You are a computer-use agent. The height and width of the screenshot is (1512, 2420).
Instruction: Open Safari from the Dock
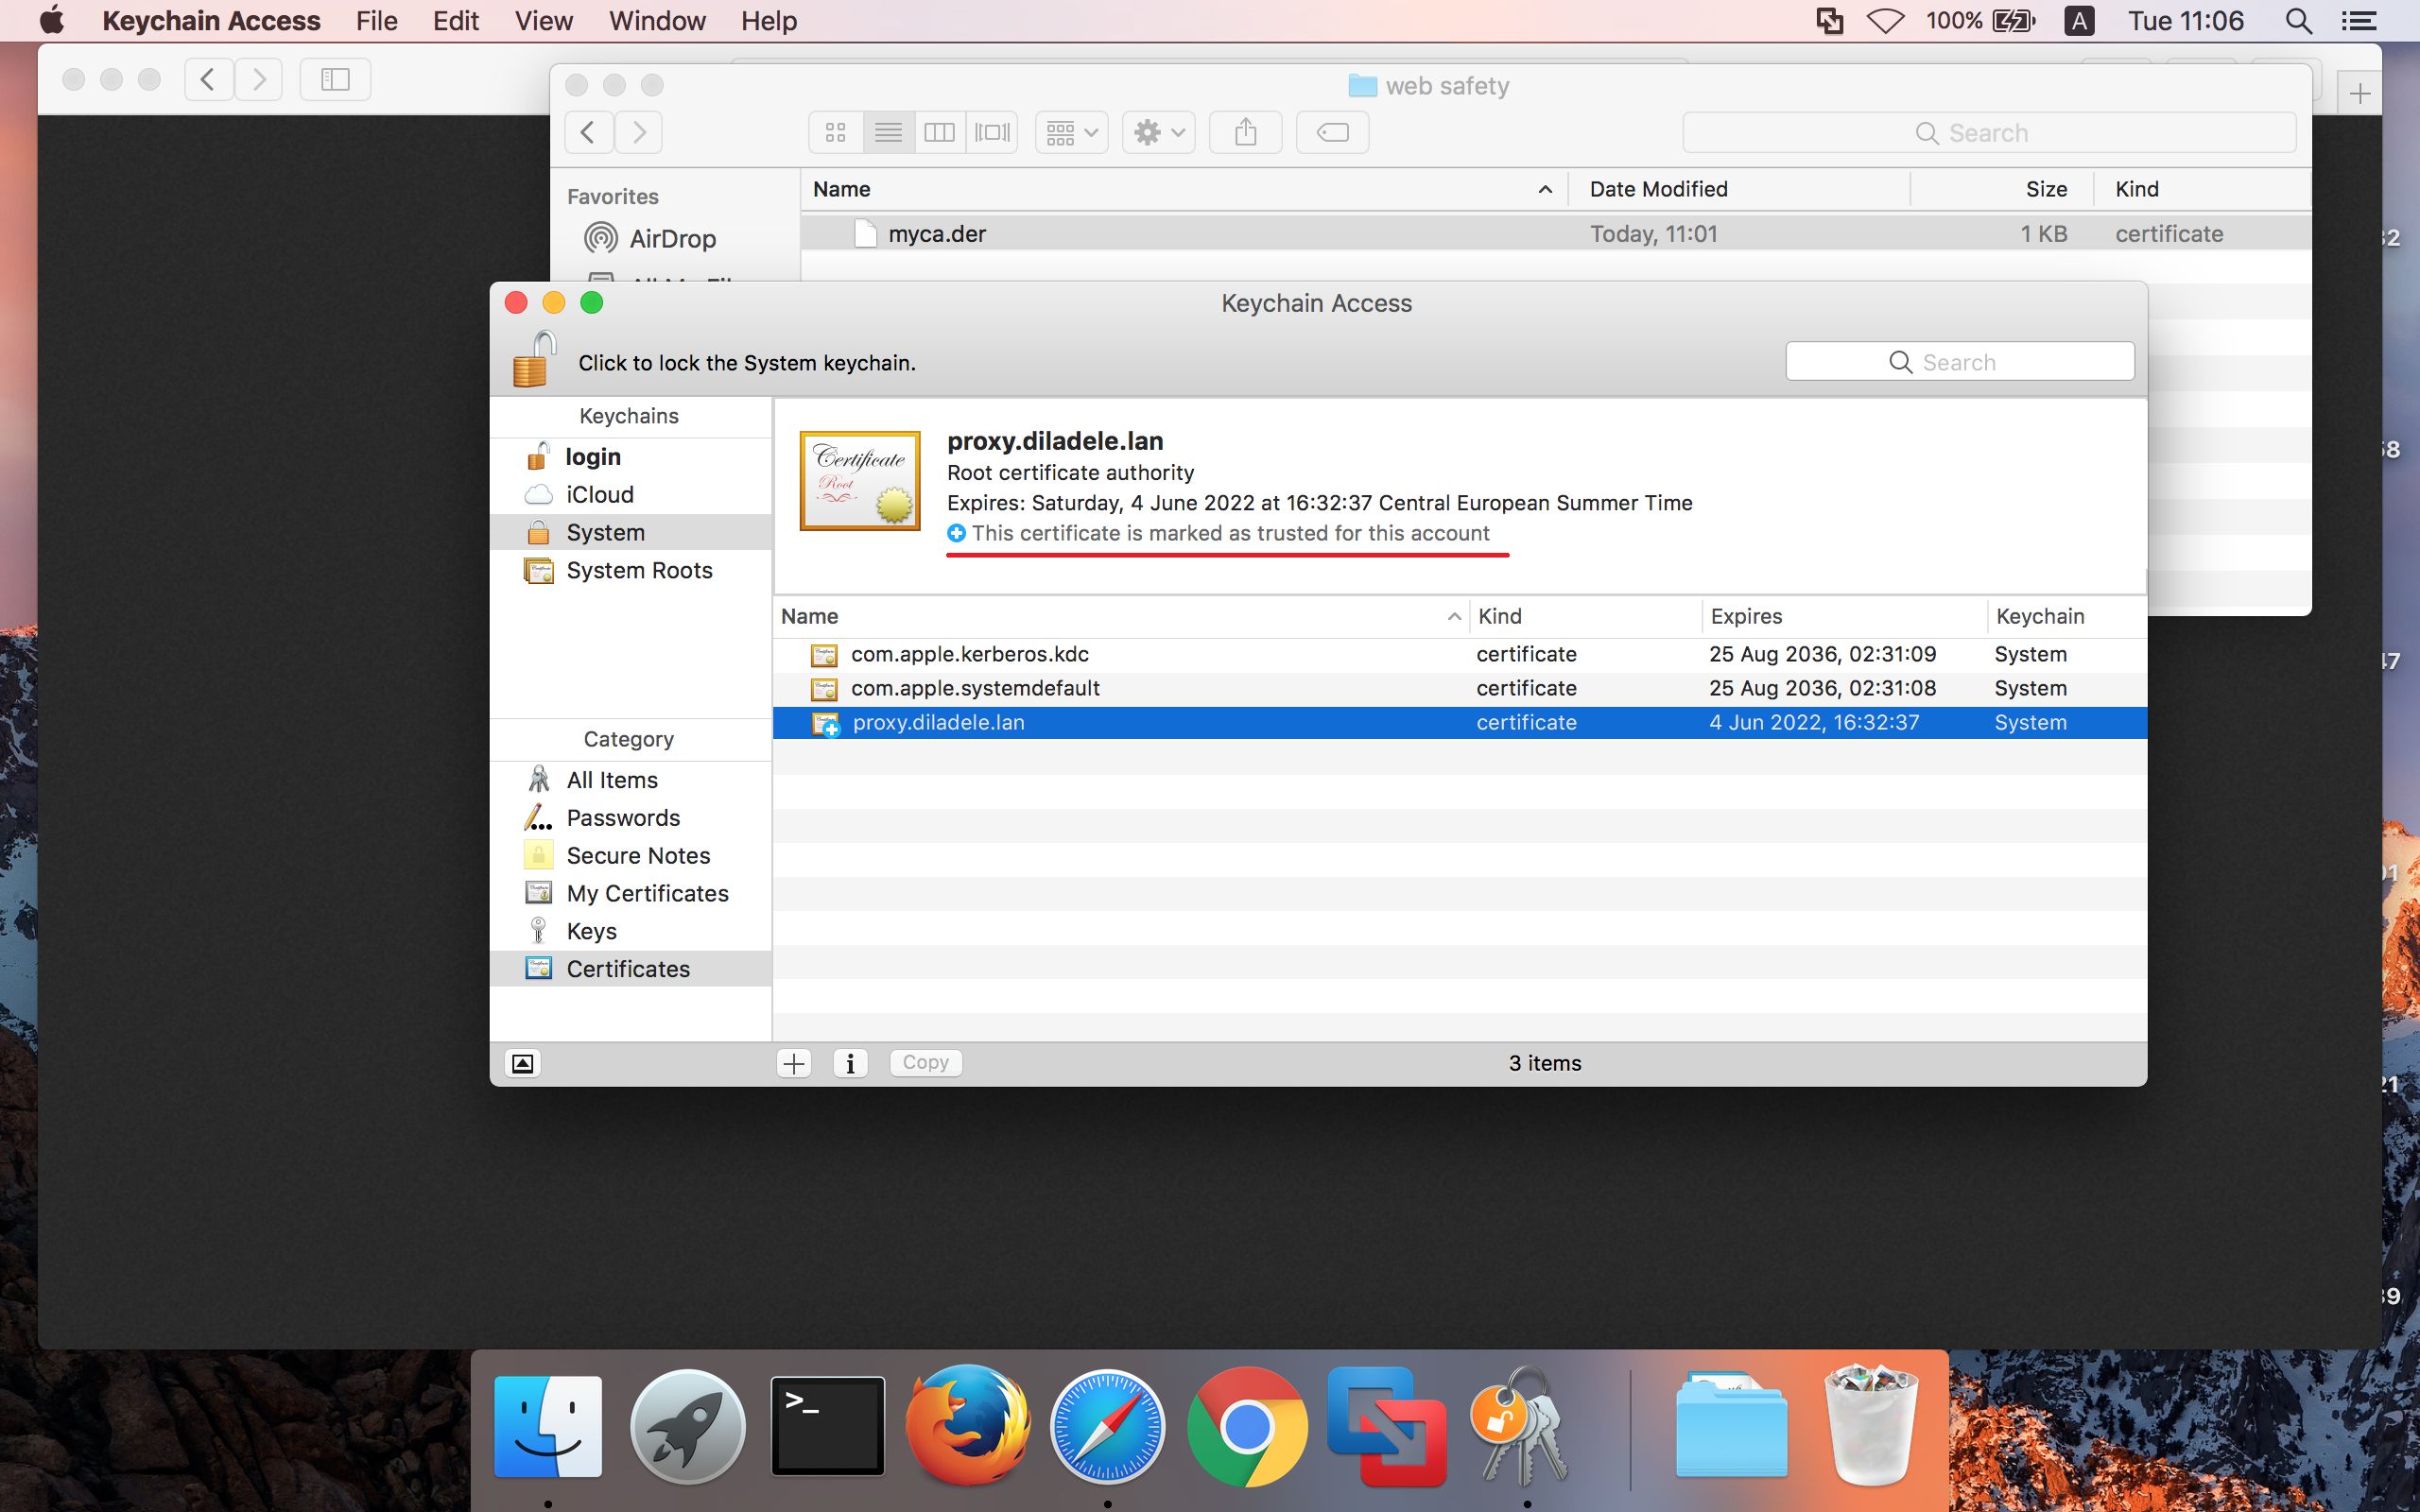[1107, 1426]
